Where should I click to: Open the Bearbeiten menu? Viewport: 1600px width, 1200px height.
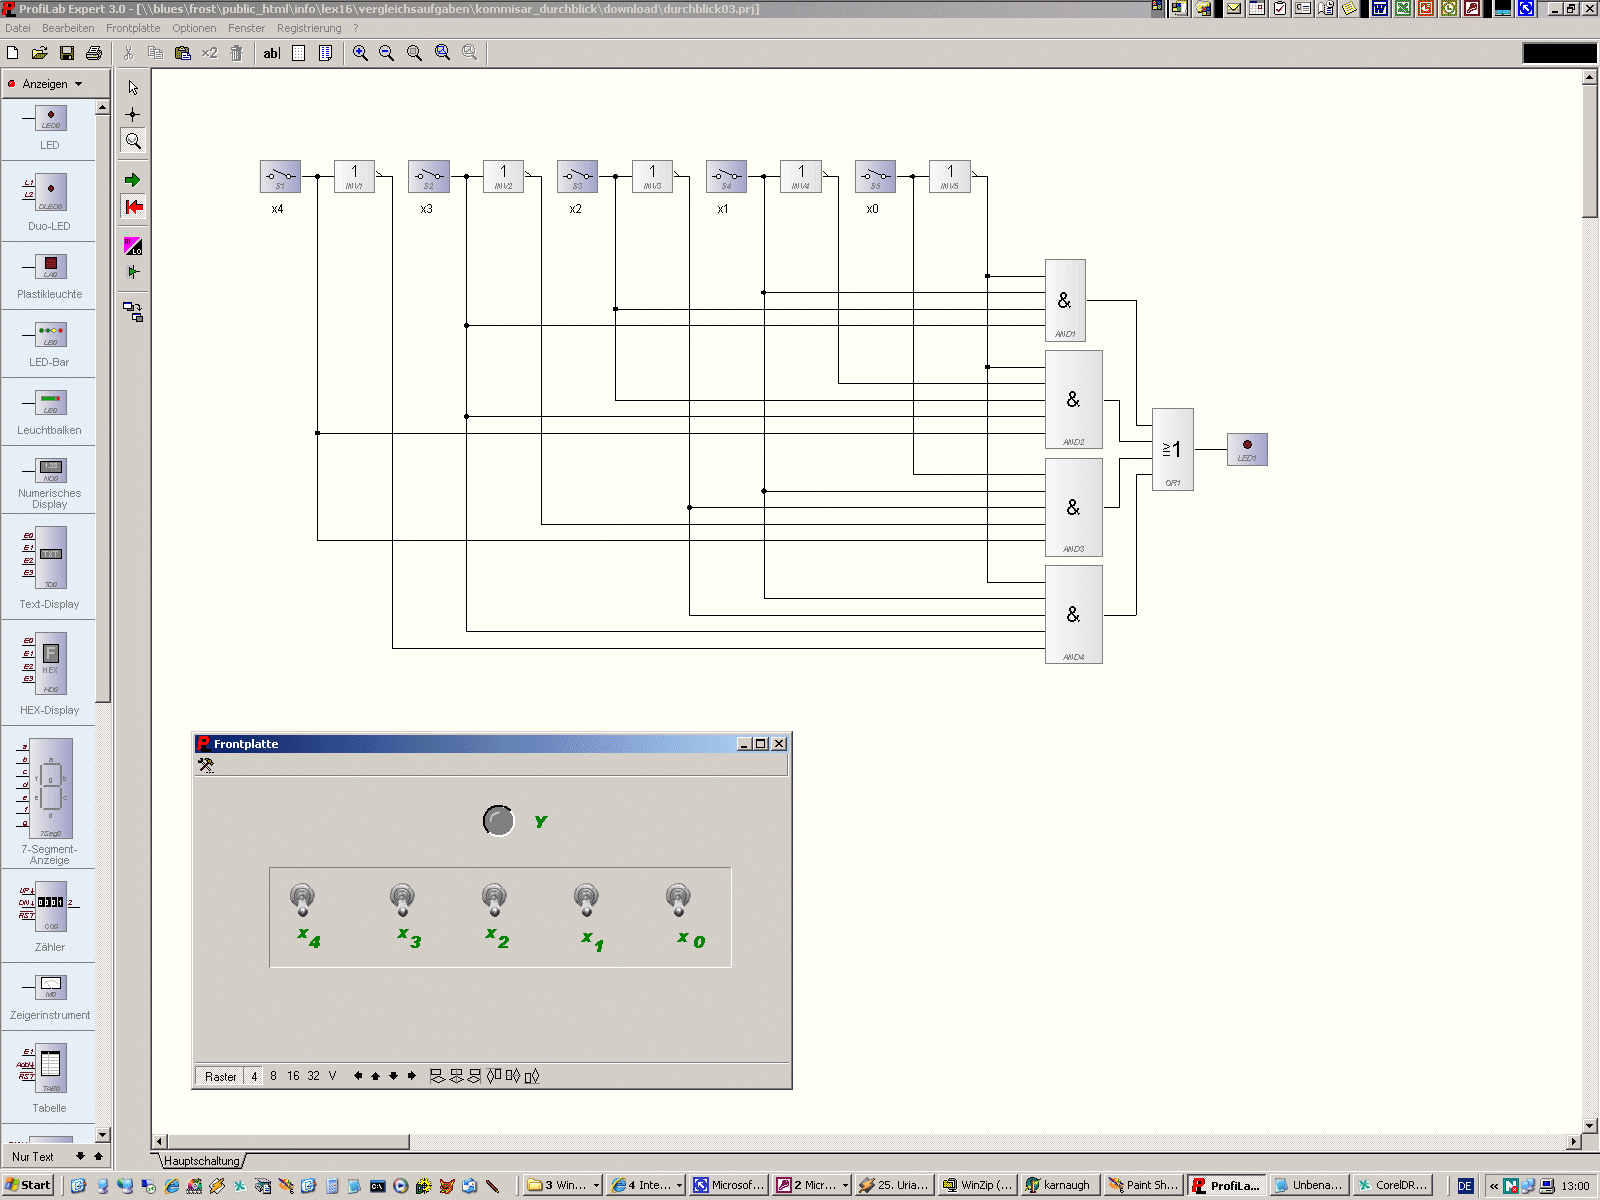[x=68, y=28]
